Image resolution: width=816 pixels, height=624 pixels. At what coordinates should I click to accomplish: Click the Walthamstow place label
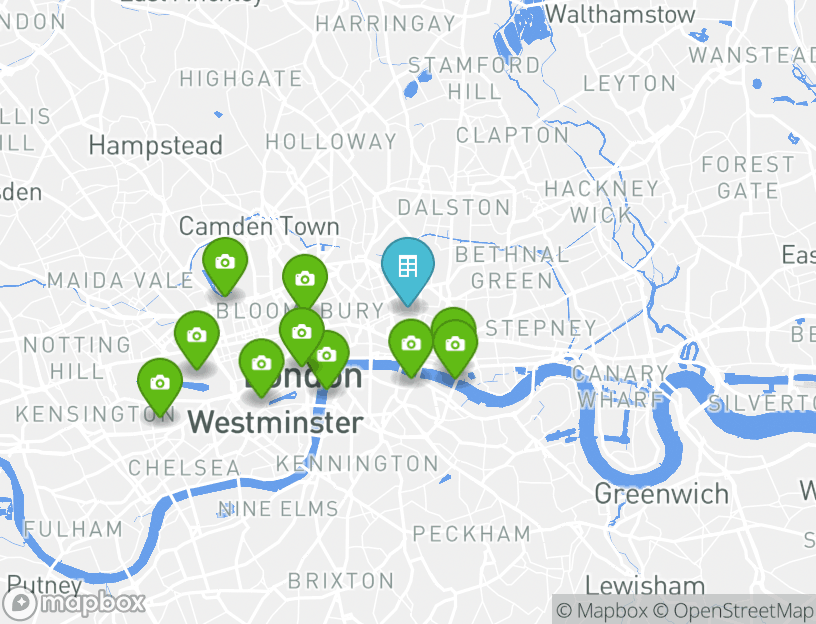(x=620, y=14)
